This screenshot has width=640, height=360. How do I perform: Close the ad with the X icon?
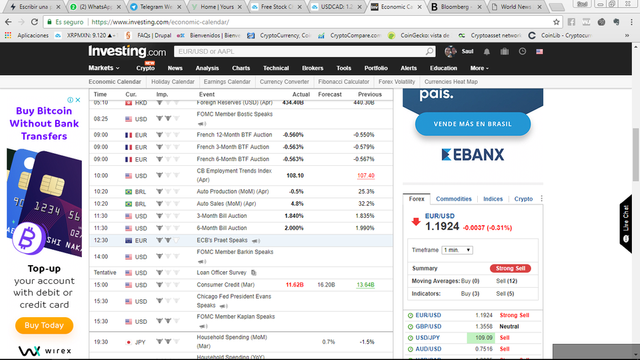pyautogui.click(x=78, y=100)
